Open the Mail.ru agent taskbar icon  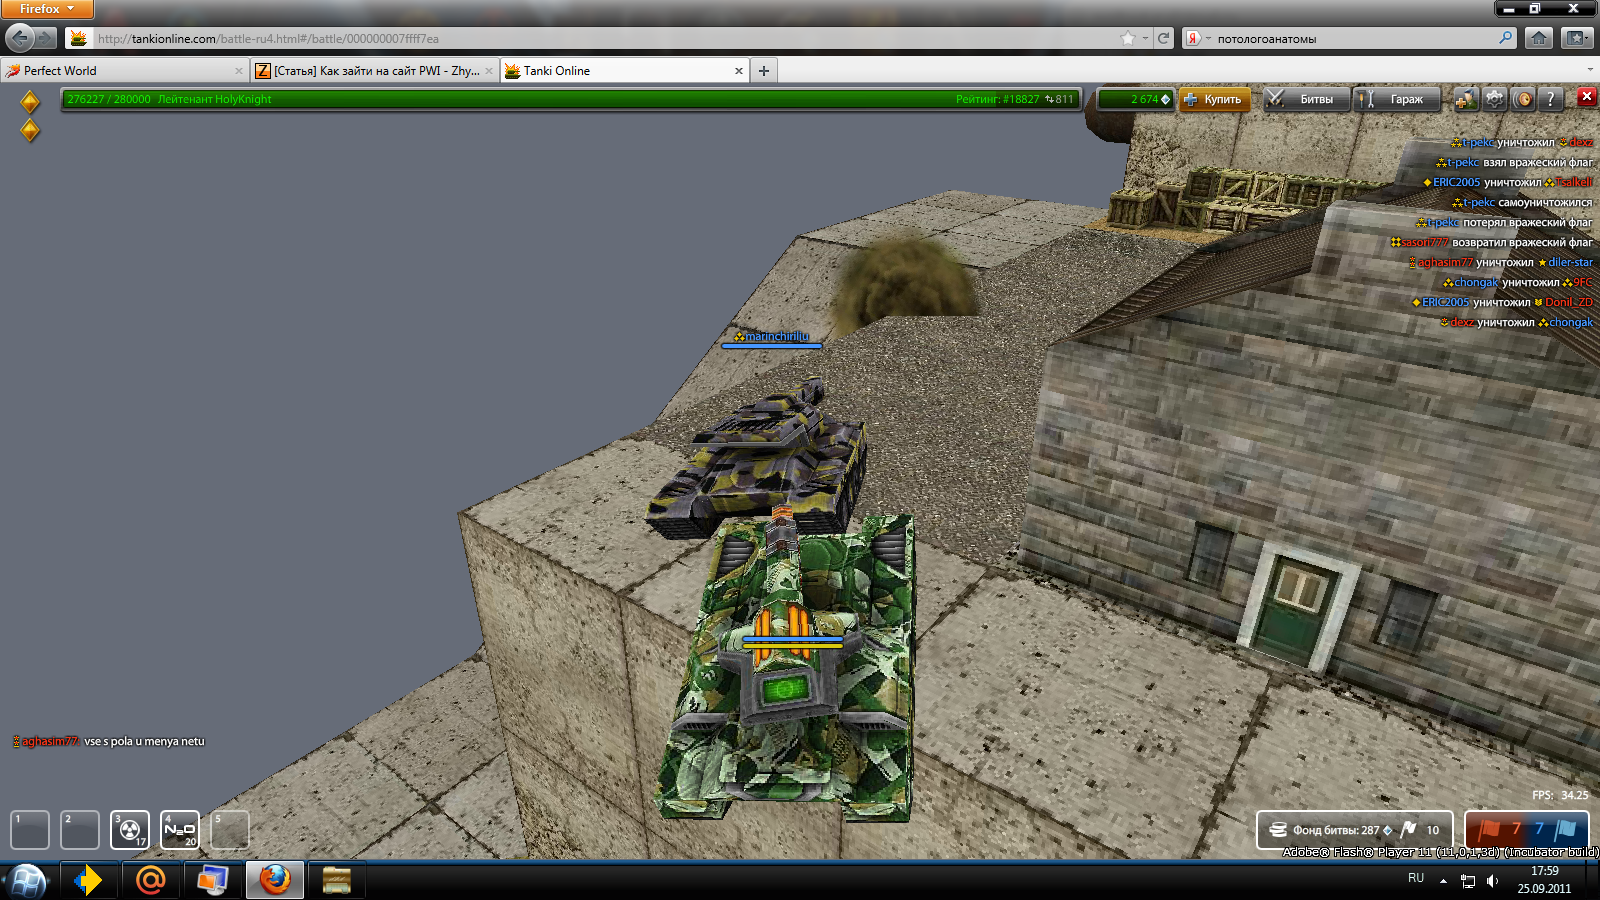pos(150,880)
